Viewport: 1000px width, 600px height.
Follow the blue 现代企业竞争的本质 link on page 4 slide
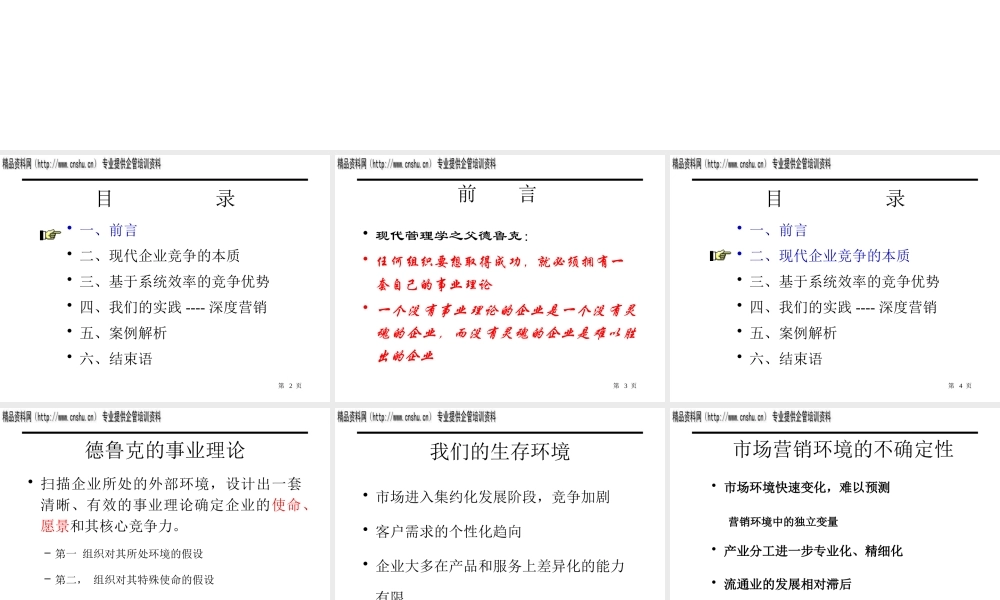[844, 256]
